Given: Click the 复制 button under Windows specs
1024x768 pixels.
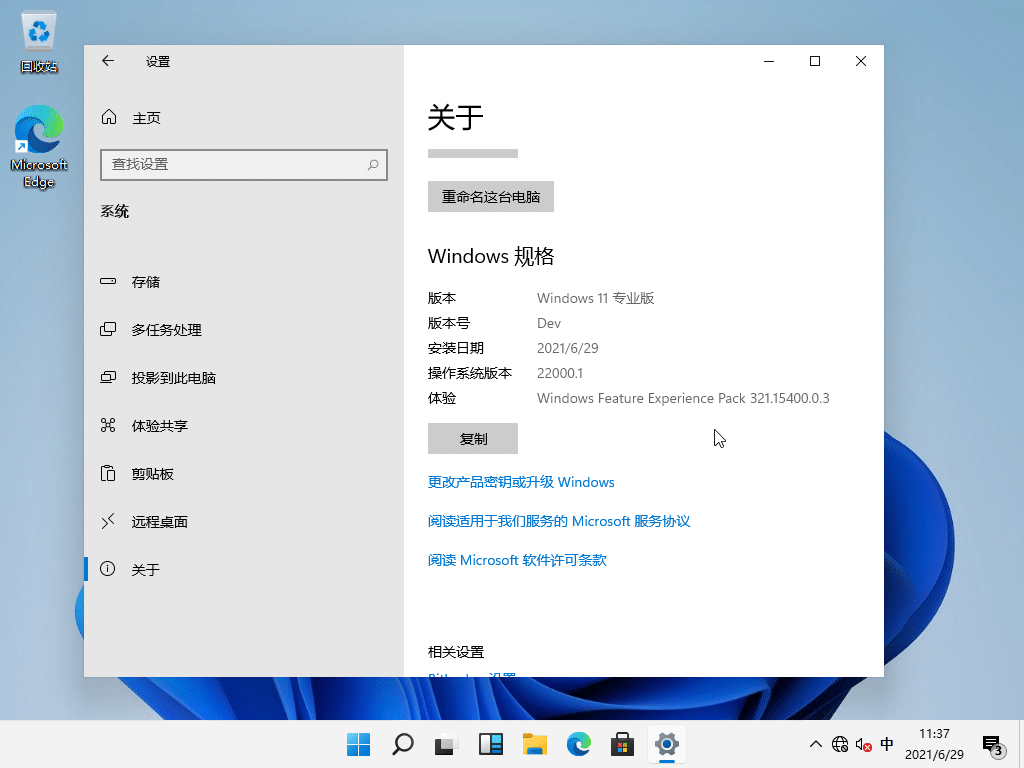Looking at the screenshot, I should [x=473, y=438].
